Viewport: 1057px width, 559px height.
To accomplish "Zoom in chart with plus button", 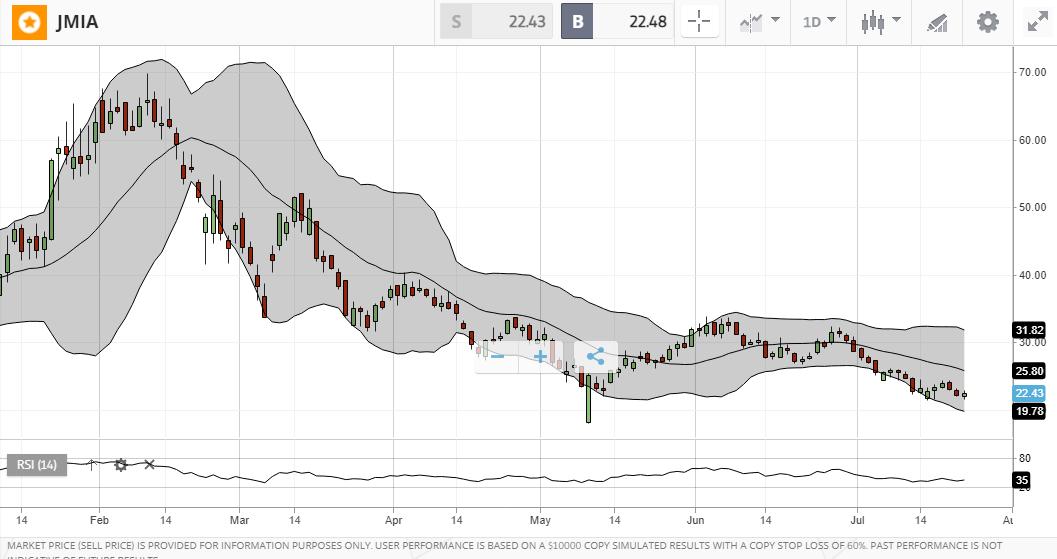I will [540, 356].
